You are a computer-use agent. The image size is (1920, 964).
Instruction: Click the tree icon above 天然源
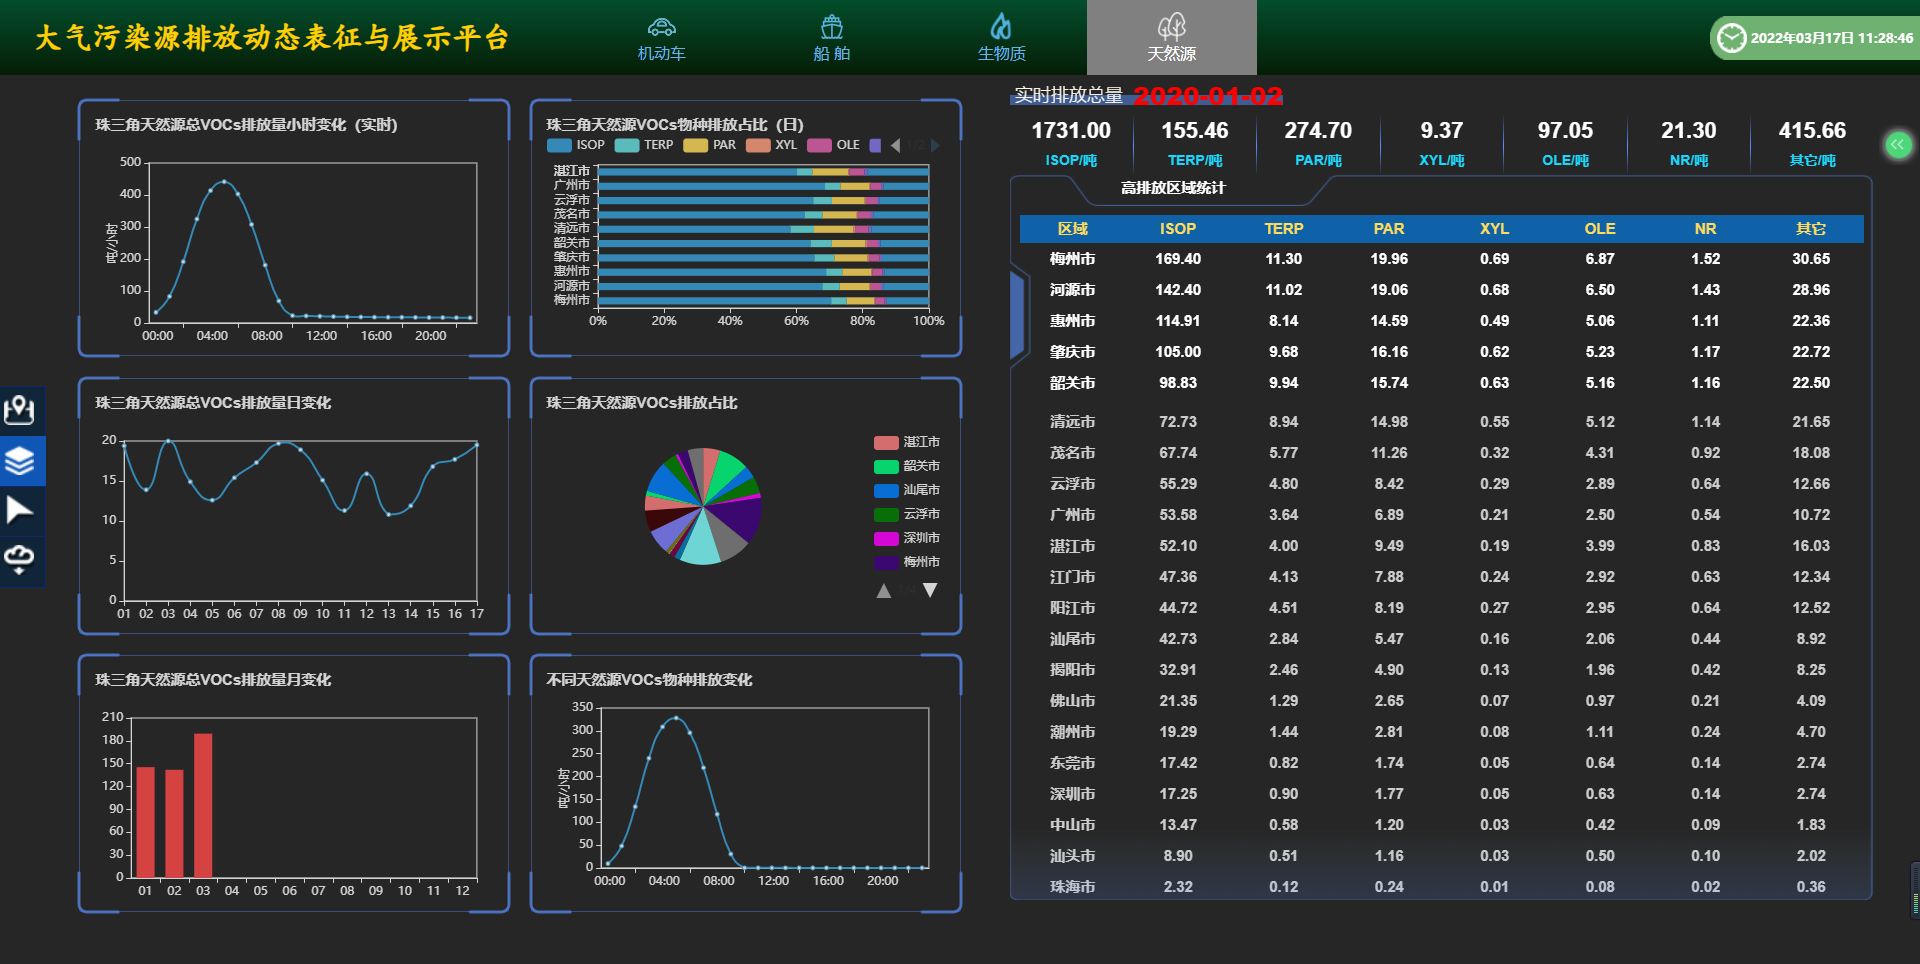1172,26
